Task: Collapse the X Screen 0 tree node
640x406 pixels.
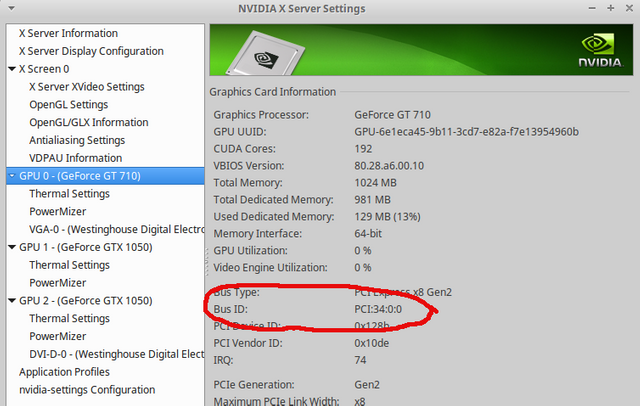Action: point(11,69)
